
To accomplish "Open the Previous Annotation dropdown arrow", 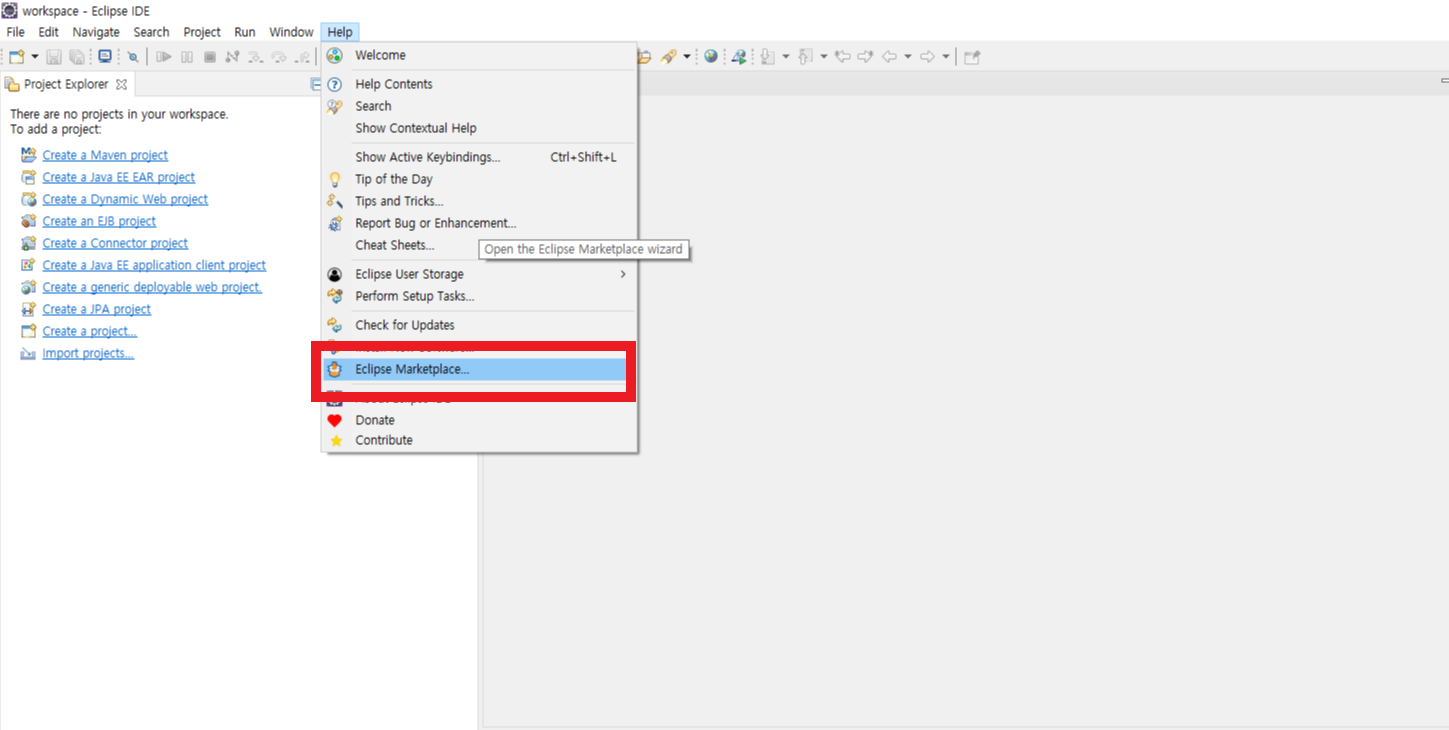I will [x=824, y=57].
